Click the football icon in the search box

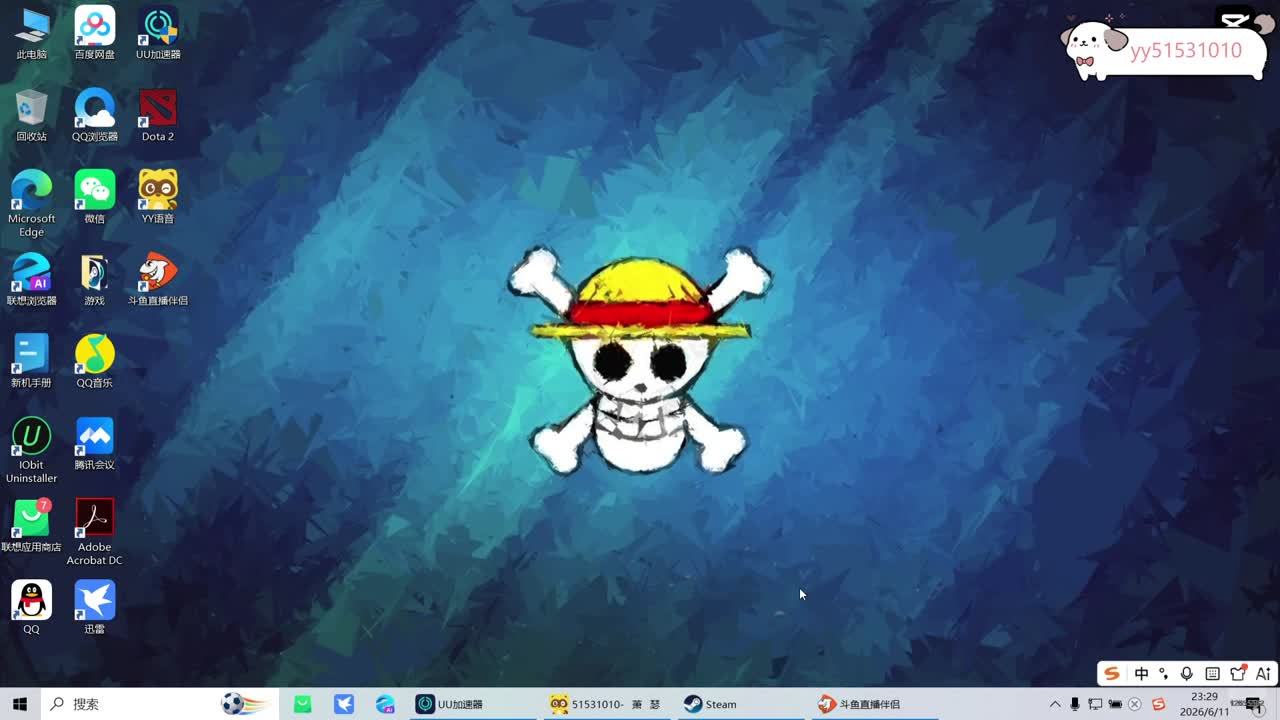coord(245,704)
